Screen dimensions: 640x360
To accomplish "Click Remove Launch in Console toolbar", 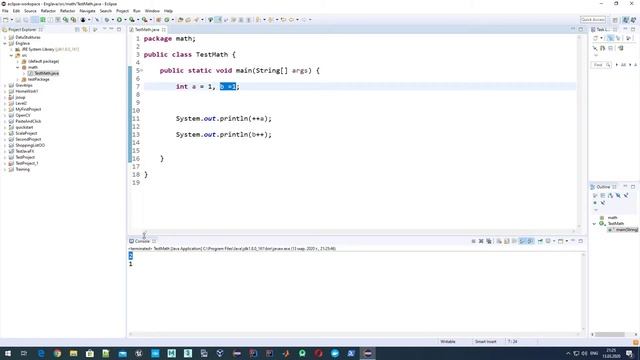I will point(481,241).
